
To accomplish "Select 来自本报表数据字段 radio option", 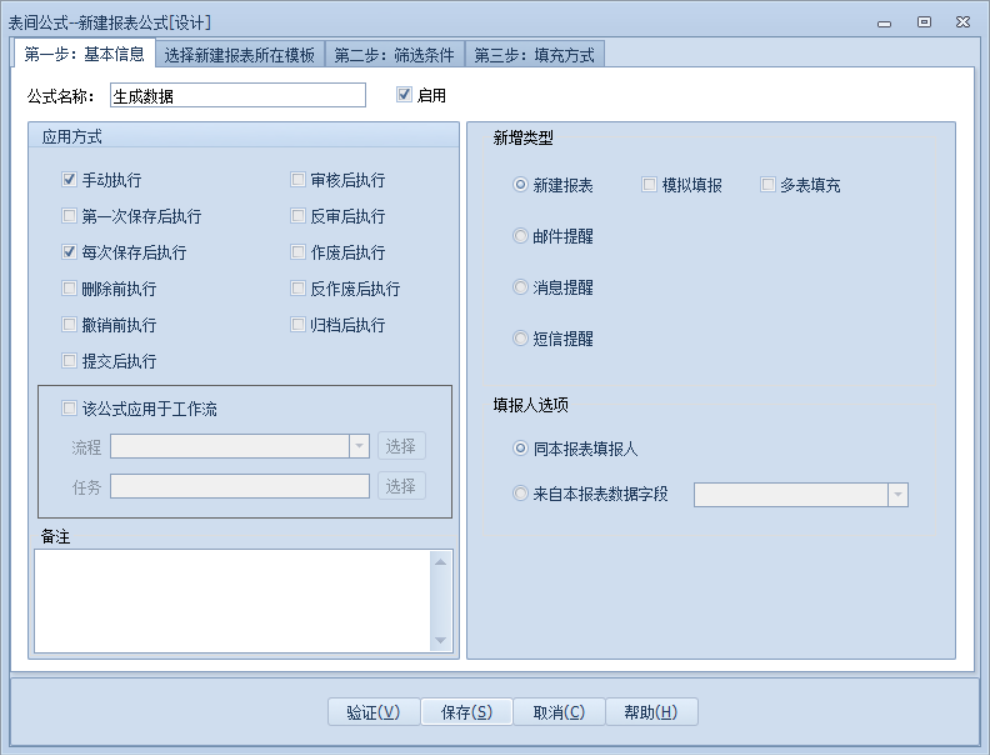I will point(520,494).
